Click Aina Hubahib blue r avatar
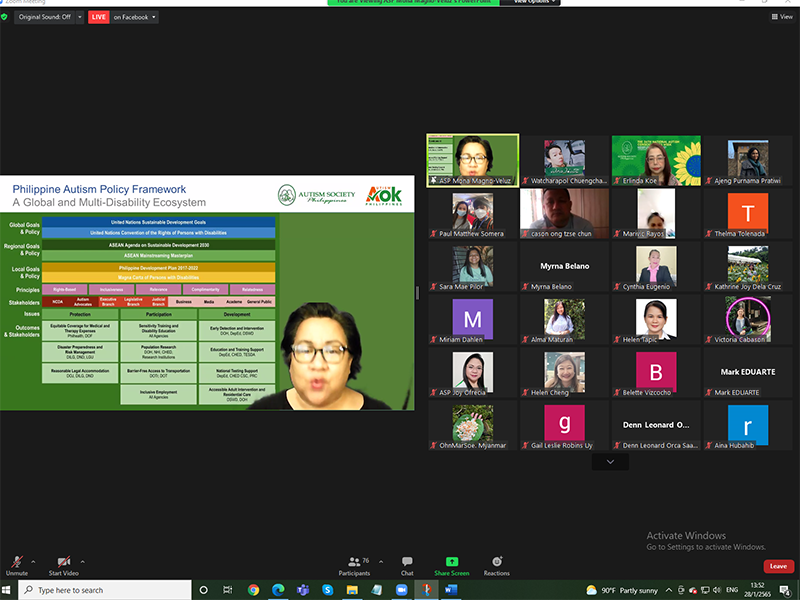The height and width of the screenshot is (600, 800). tap(748, 425)
